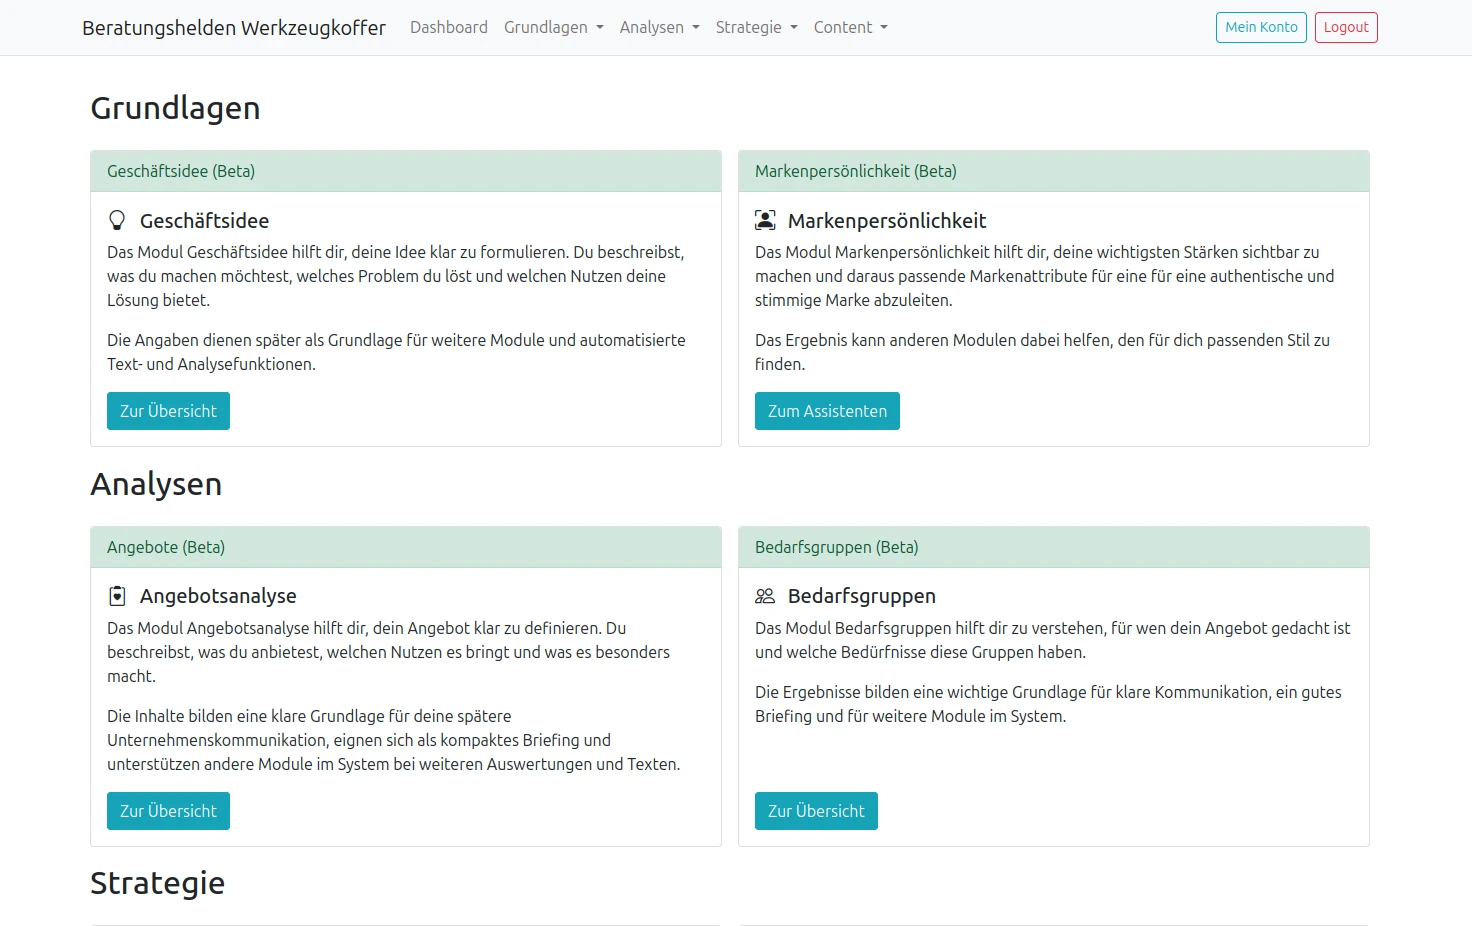1472x926 pixels.
Task: Click the Logout button
Action: pyautogui.click(x=1345, y=27)
